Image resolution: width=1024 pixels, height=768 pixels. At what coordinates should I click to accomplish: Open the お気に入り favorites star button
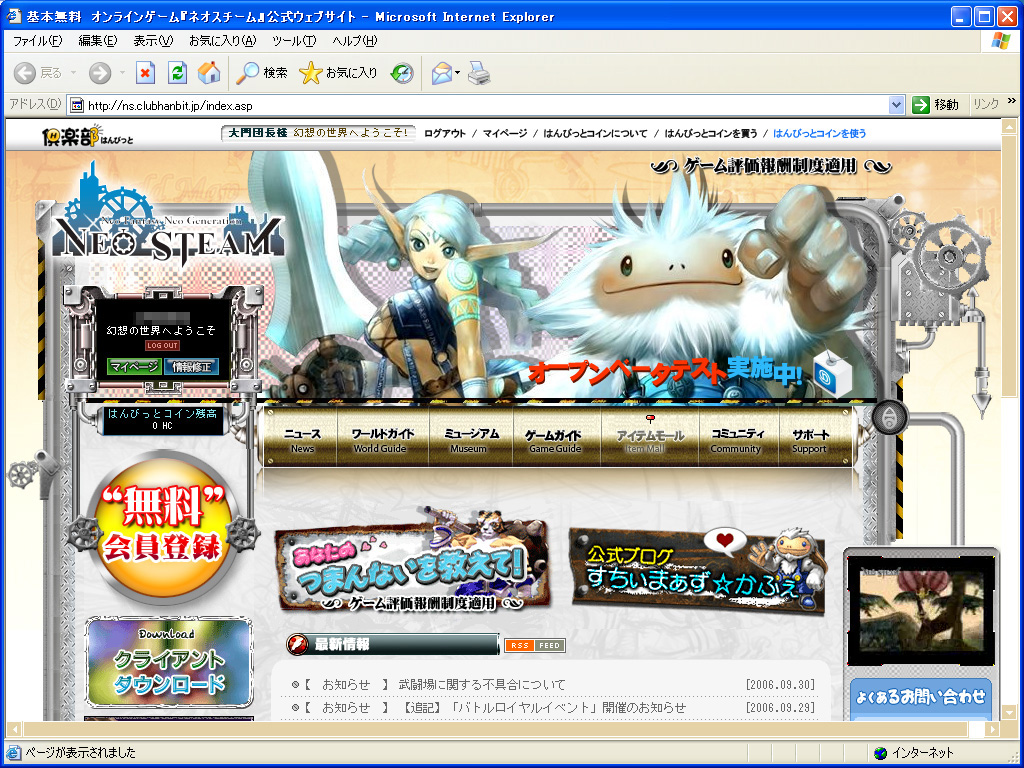pos(338,73)
